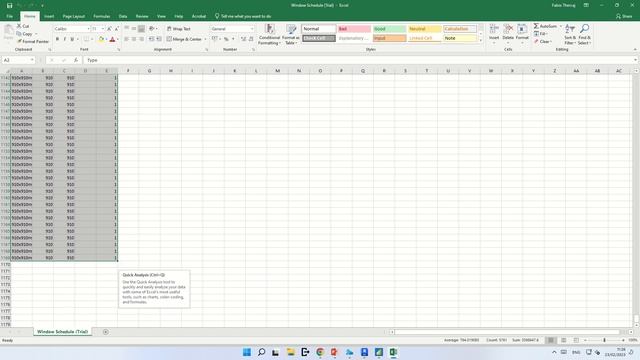The image size is (640, 360).
Task: Open File Explorer from the taskbar
Action: pos(291,352)
